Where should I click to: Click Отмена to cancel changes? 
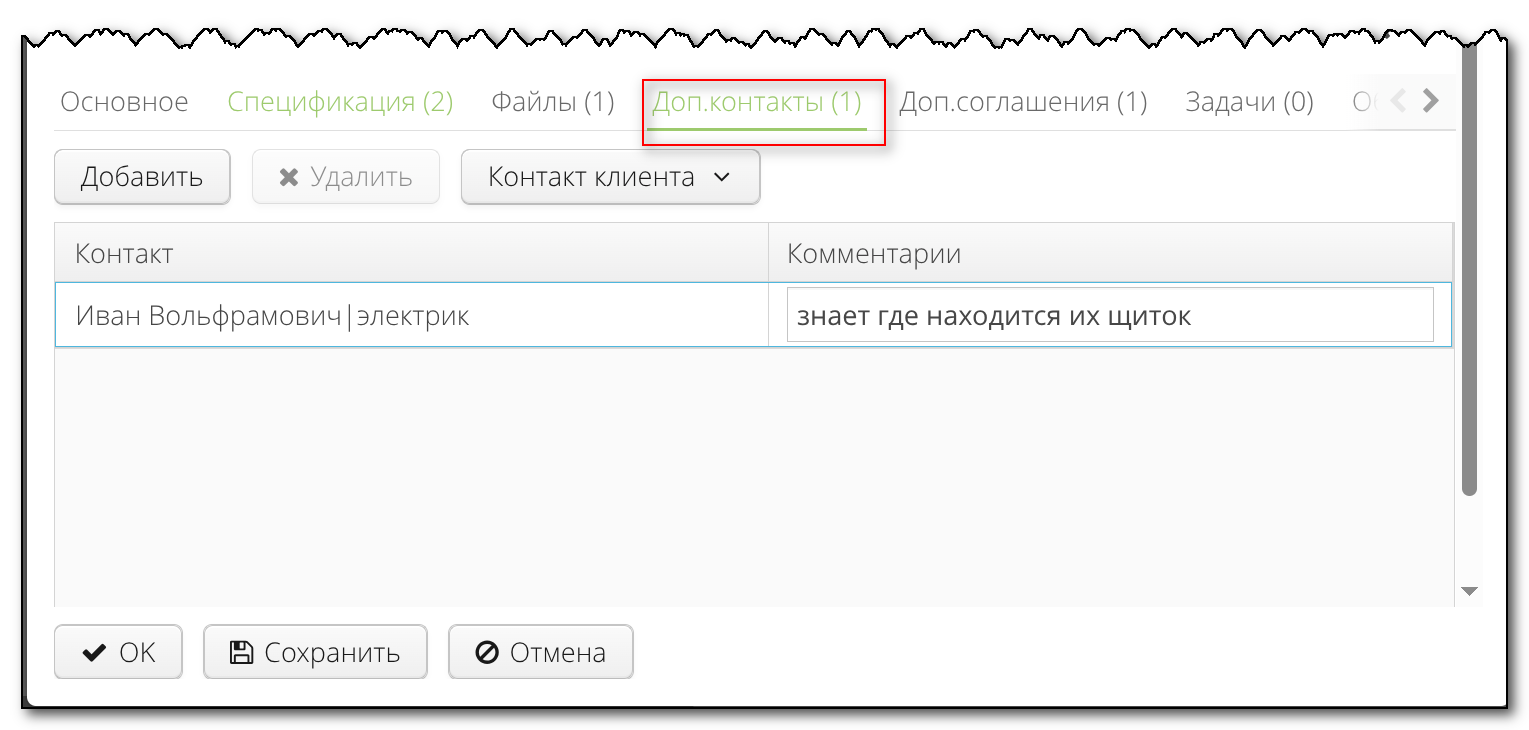540,652
